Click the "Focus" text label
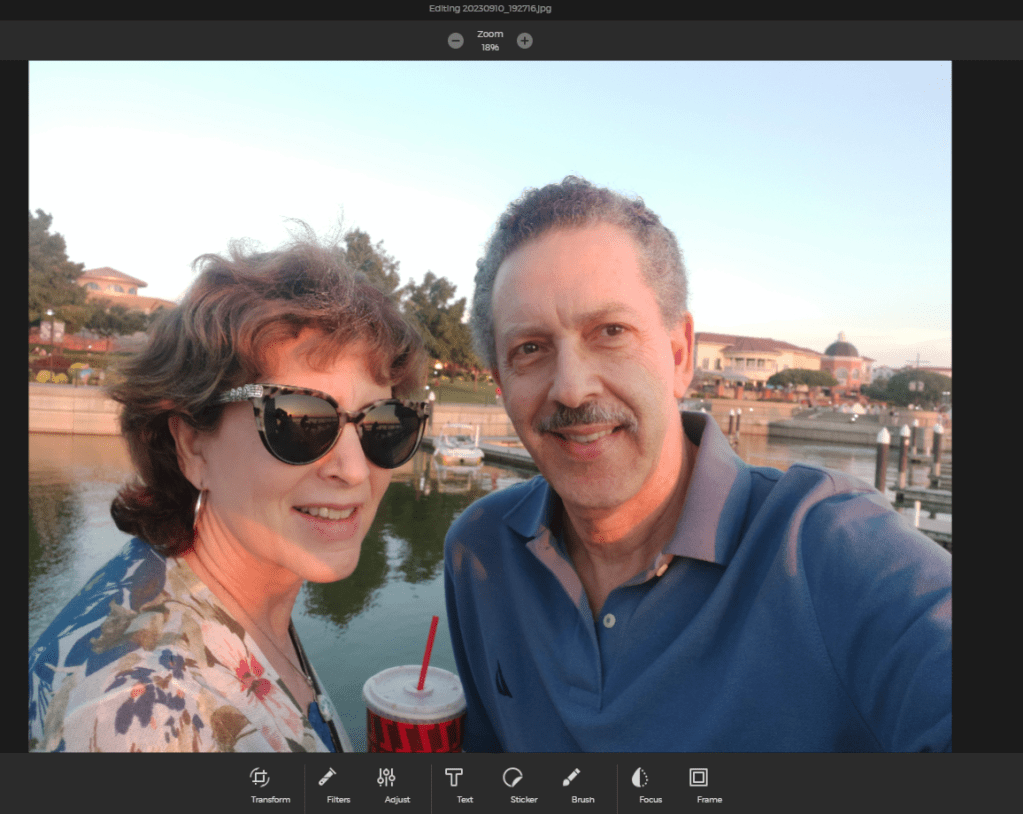This screenshot has width=1023, height=814. point(650,800)
